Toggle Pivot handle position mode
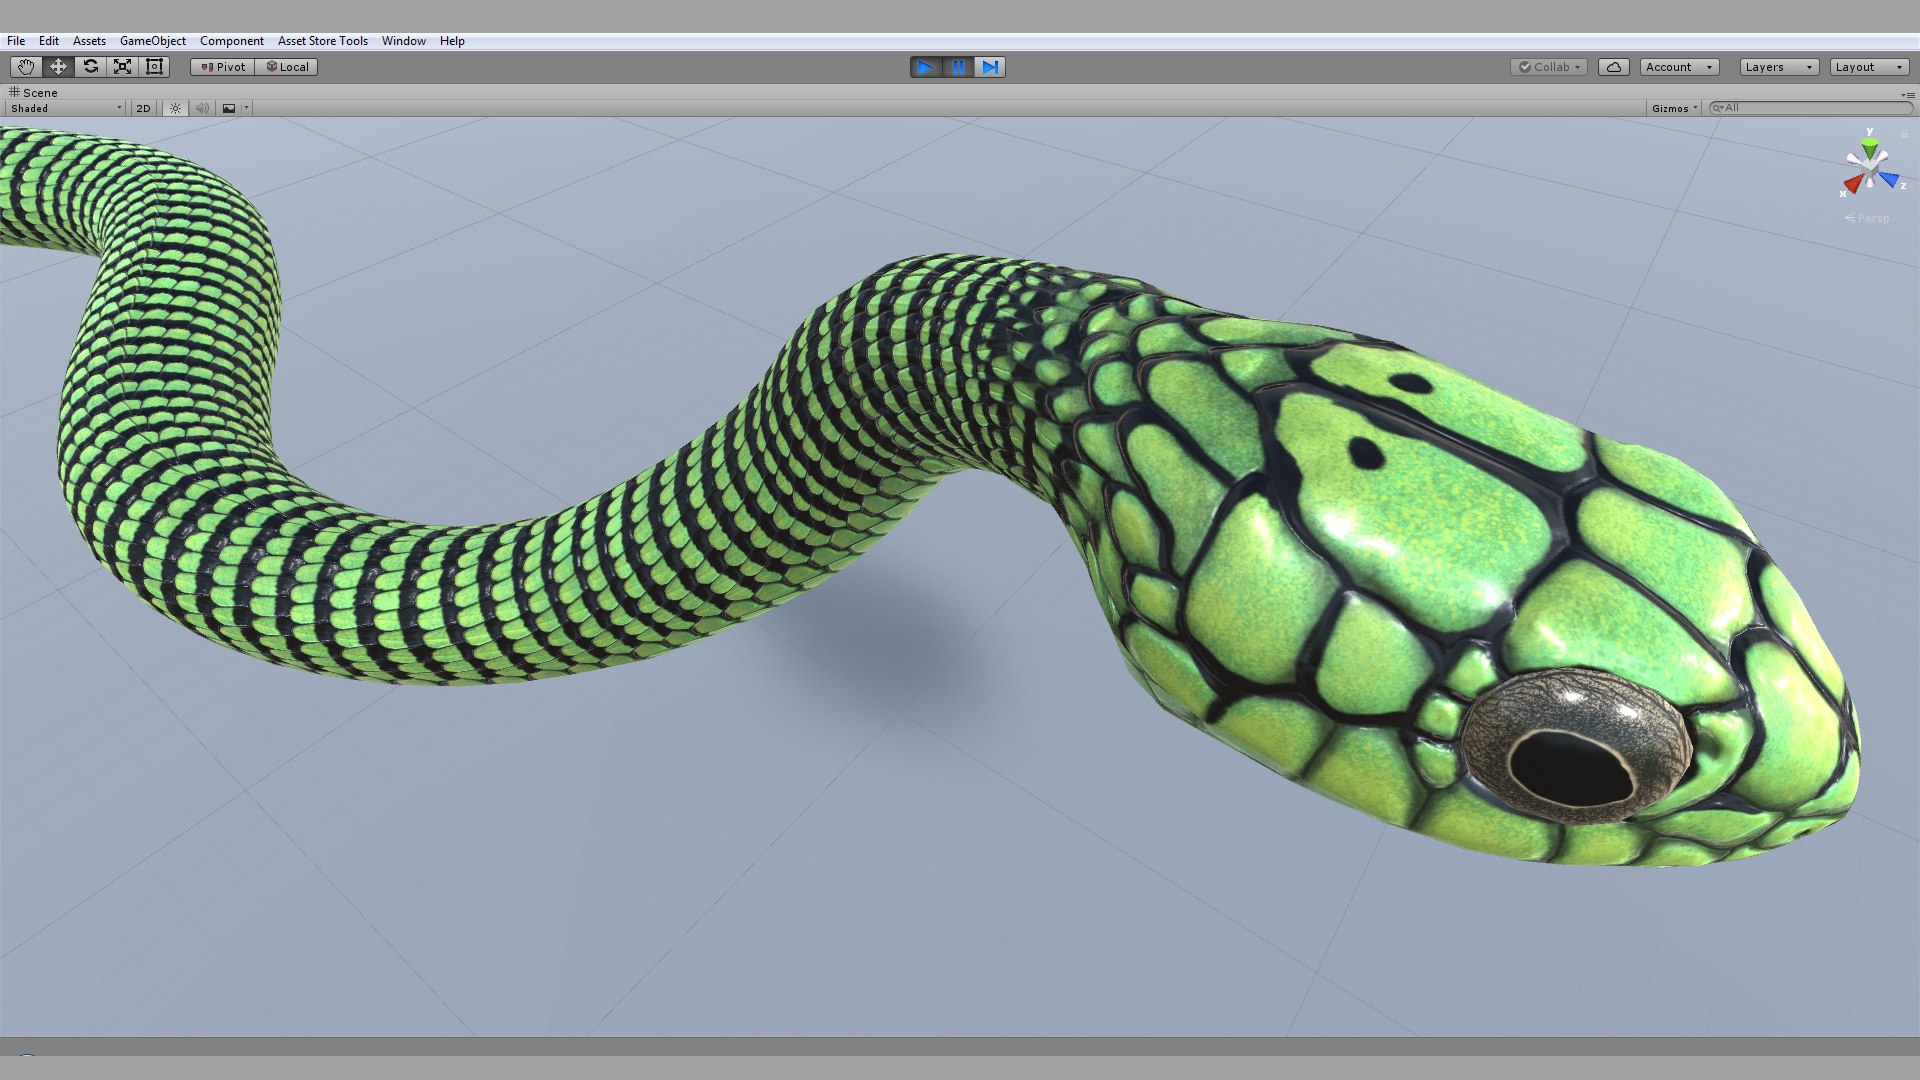 coord(223,67)
